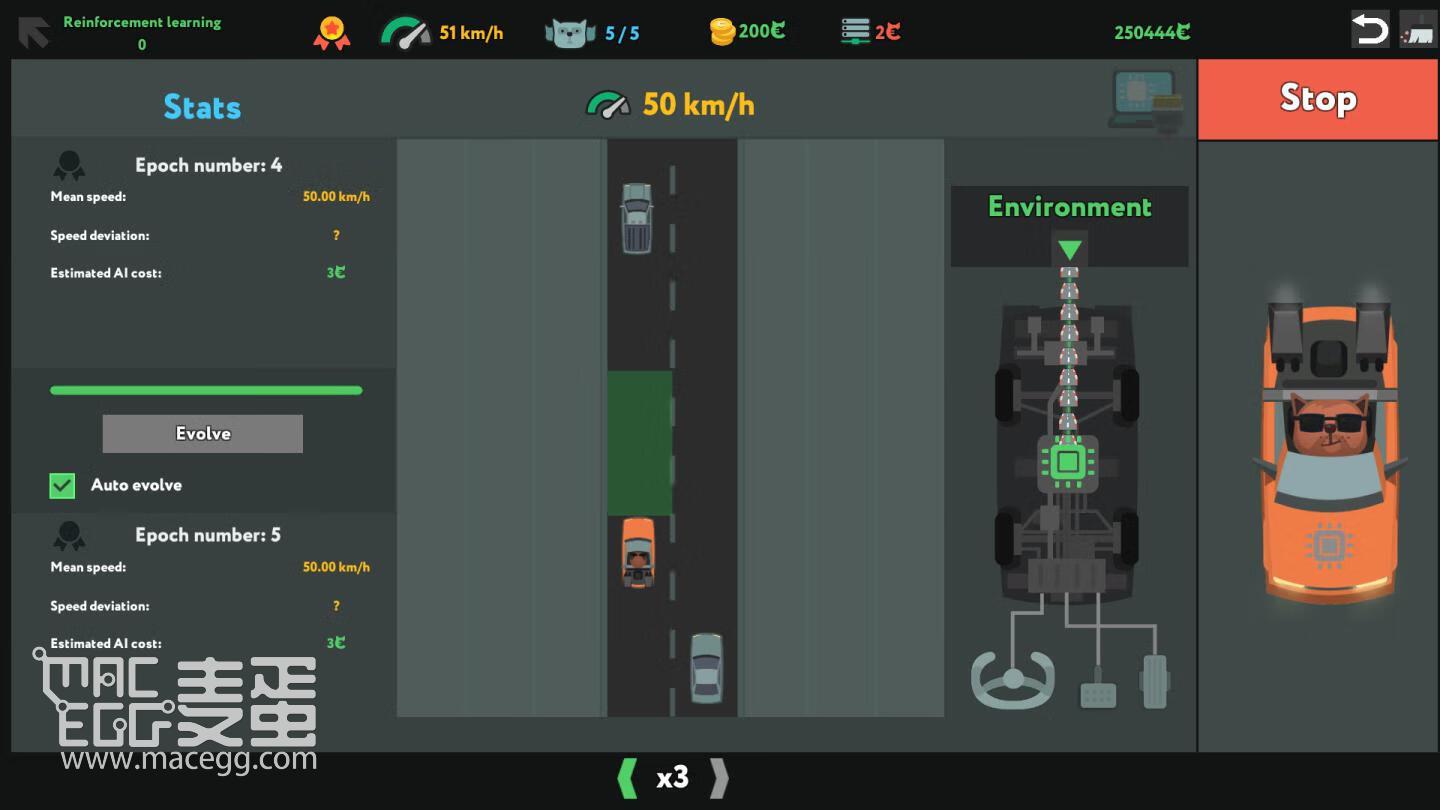1440x810 pixels.
Task: Increase simulation speed with right chevron
Action: (x=719, y=778)
